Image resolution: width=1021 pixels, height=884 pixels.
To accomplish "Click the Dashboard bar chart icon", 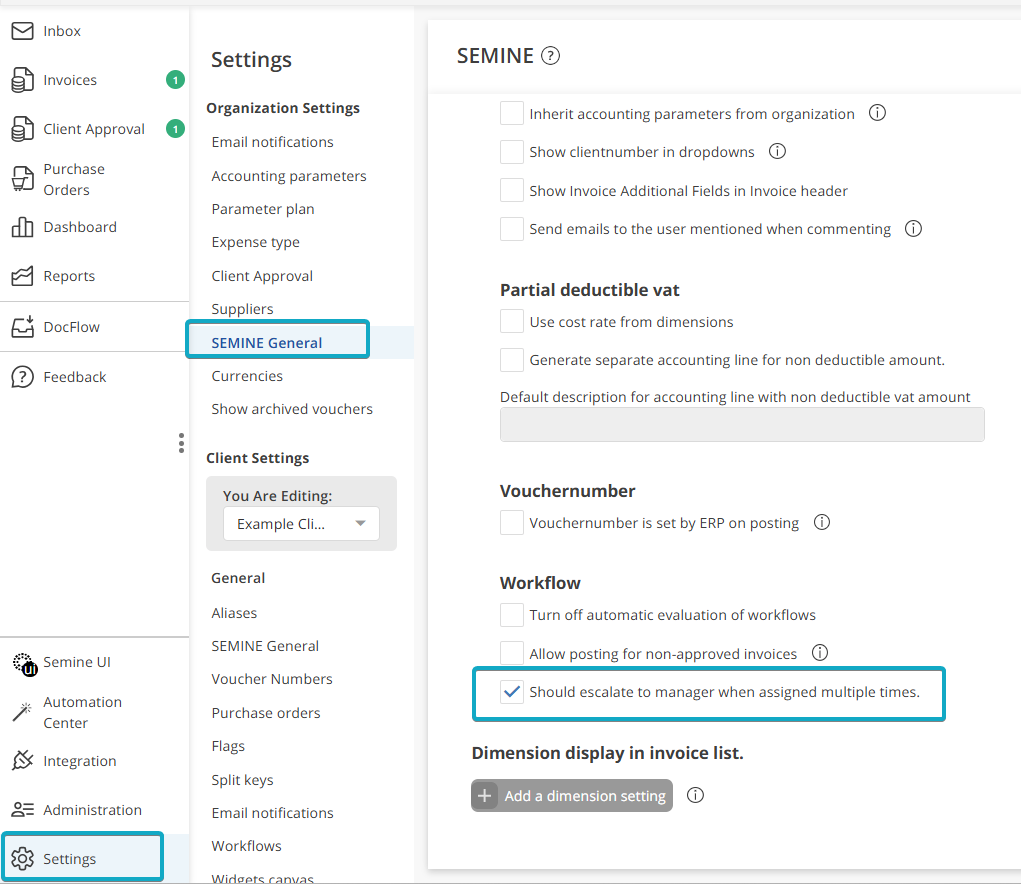I will pos(22,227).
